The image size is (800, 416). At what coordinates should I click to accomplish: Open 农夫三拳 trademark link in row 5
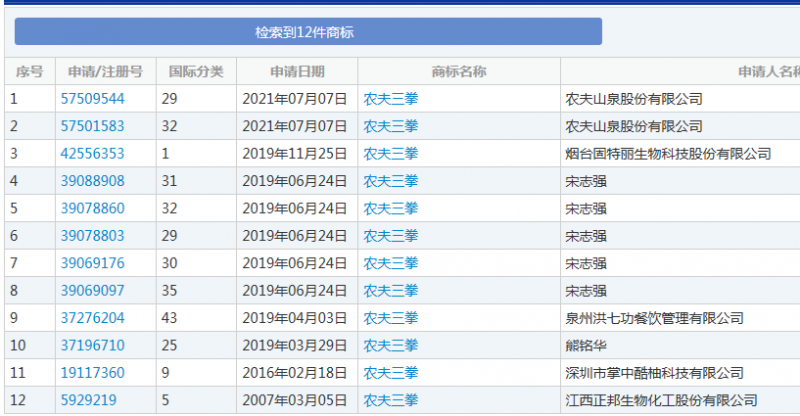pos(391,208)
